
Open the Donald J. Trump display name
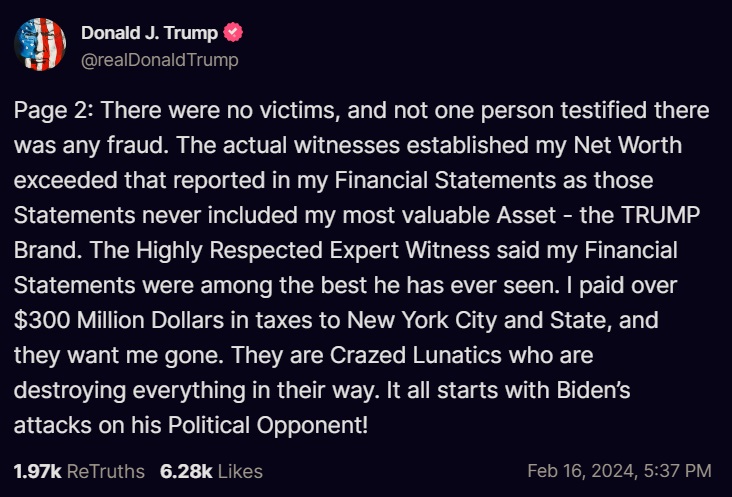(x=149, y=33)
